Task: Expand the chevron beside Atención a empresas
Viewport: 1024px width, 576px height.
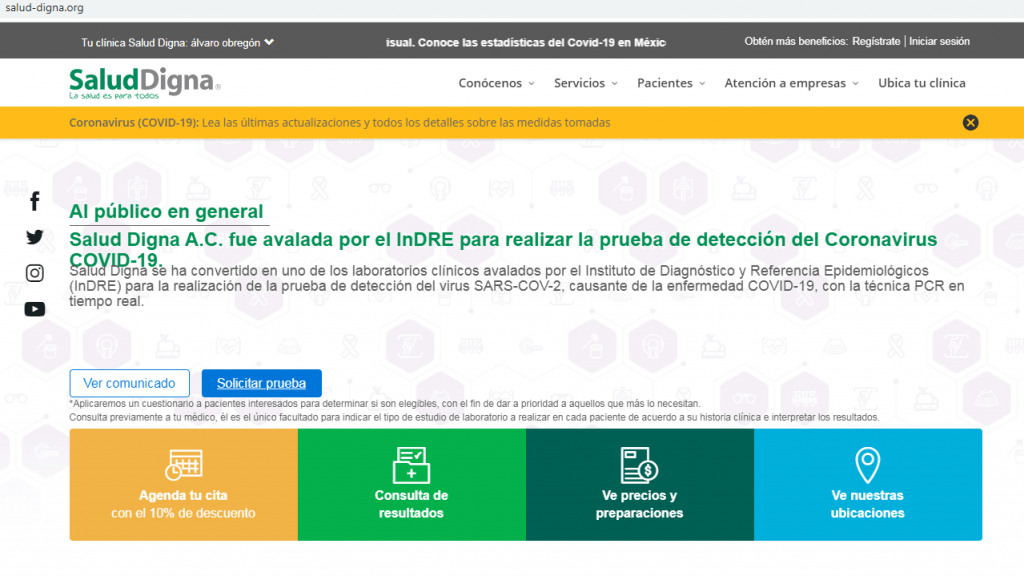Action: click(856, 84)
